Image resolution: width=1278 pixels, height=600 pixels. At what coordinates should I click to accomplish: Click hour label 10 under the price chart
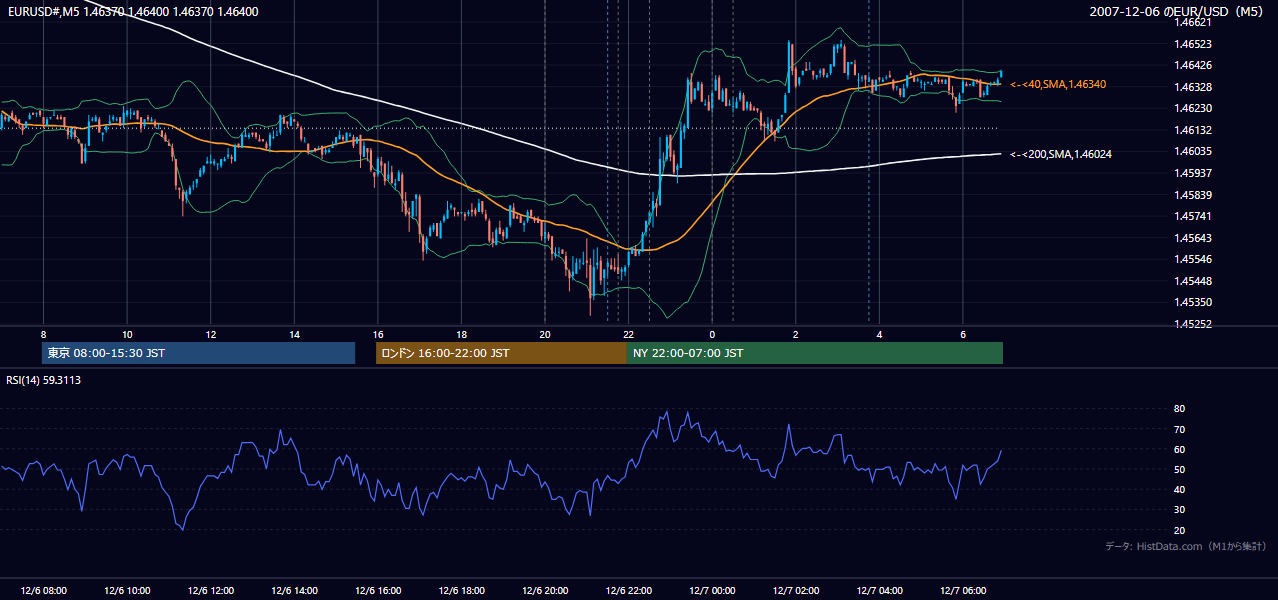127,334
